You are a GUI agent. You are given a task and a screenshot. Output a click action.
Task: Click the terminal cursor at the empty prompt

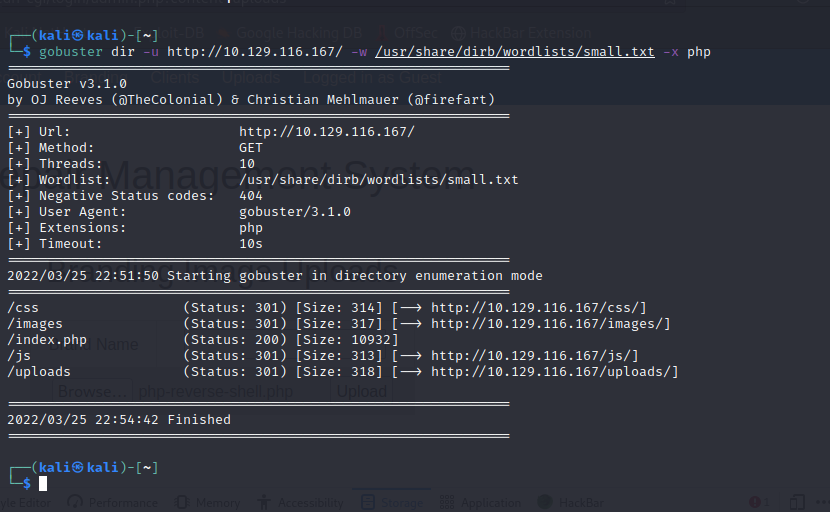[x=43, y=484]
